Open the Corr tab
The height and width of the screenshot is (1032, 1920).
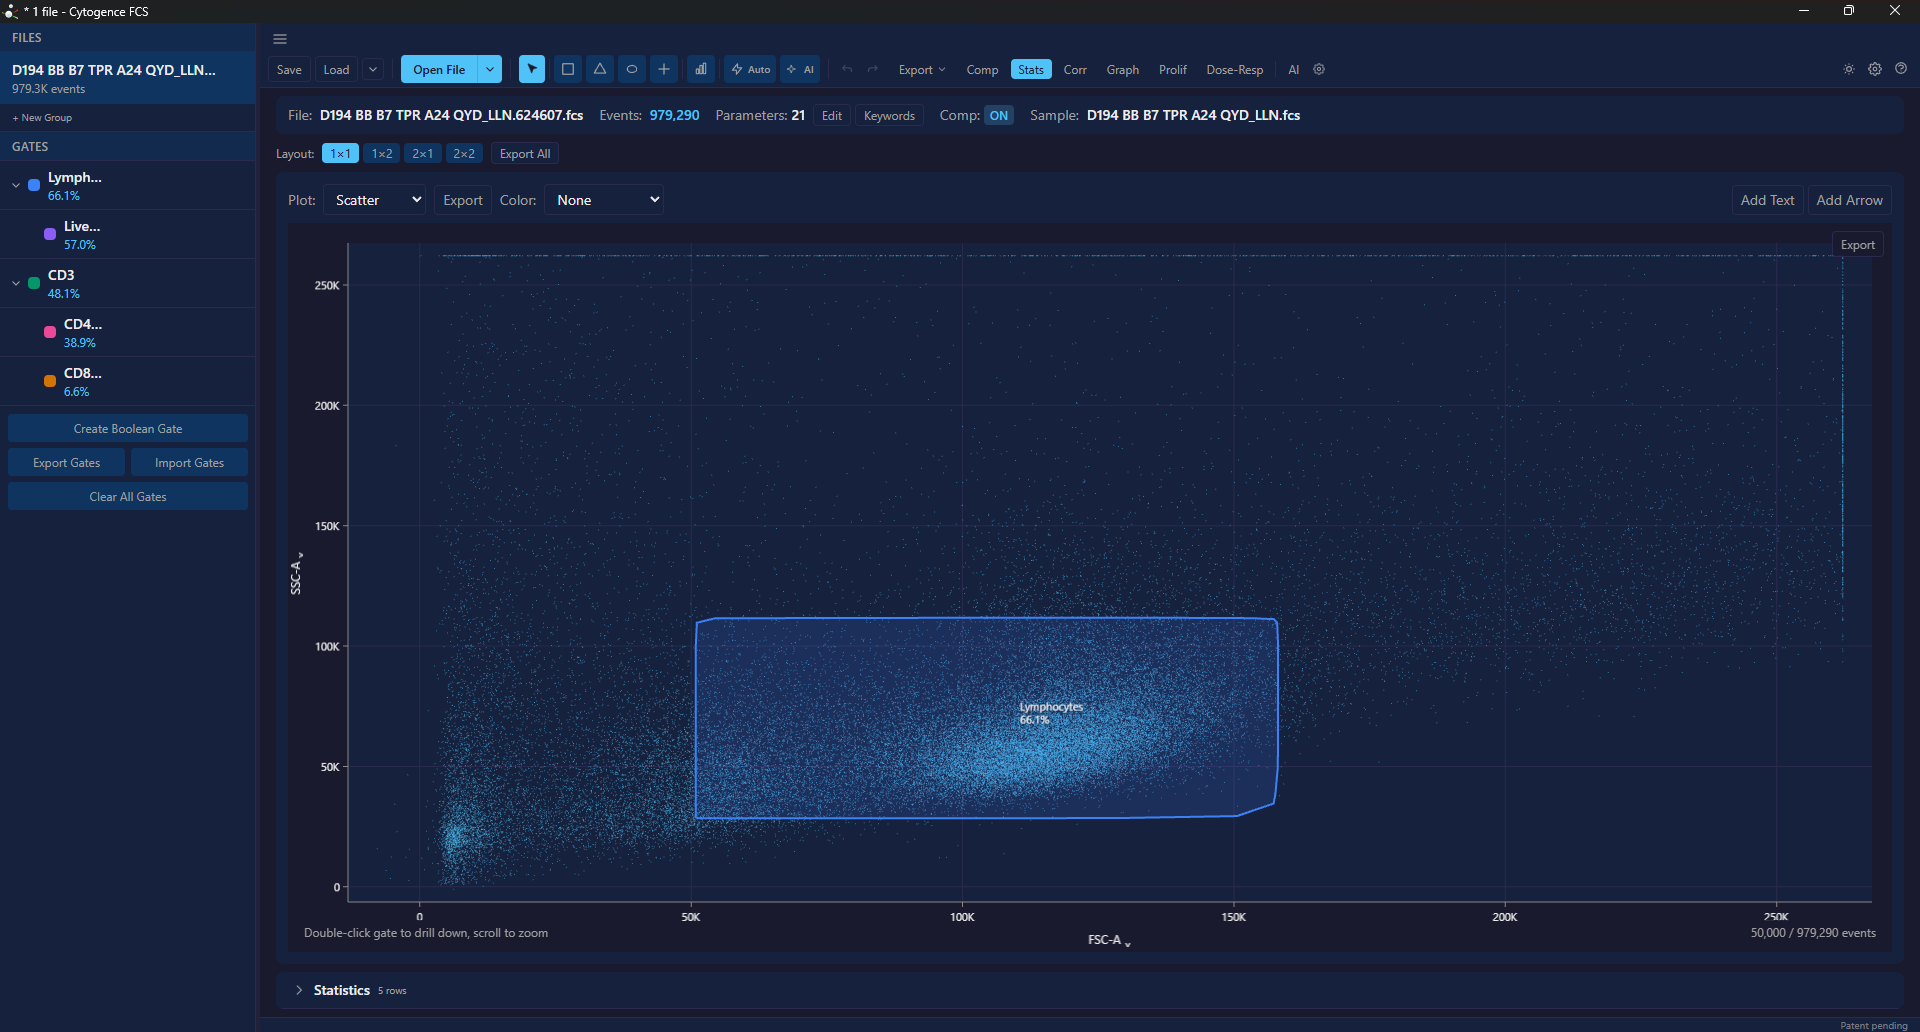coord(1075,69)
